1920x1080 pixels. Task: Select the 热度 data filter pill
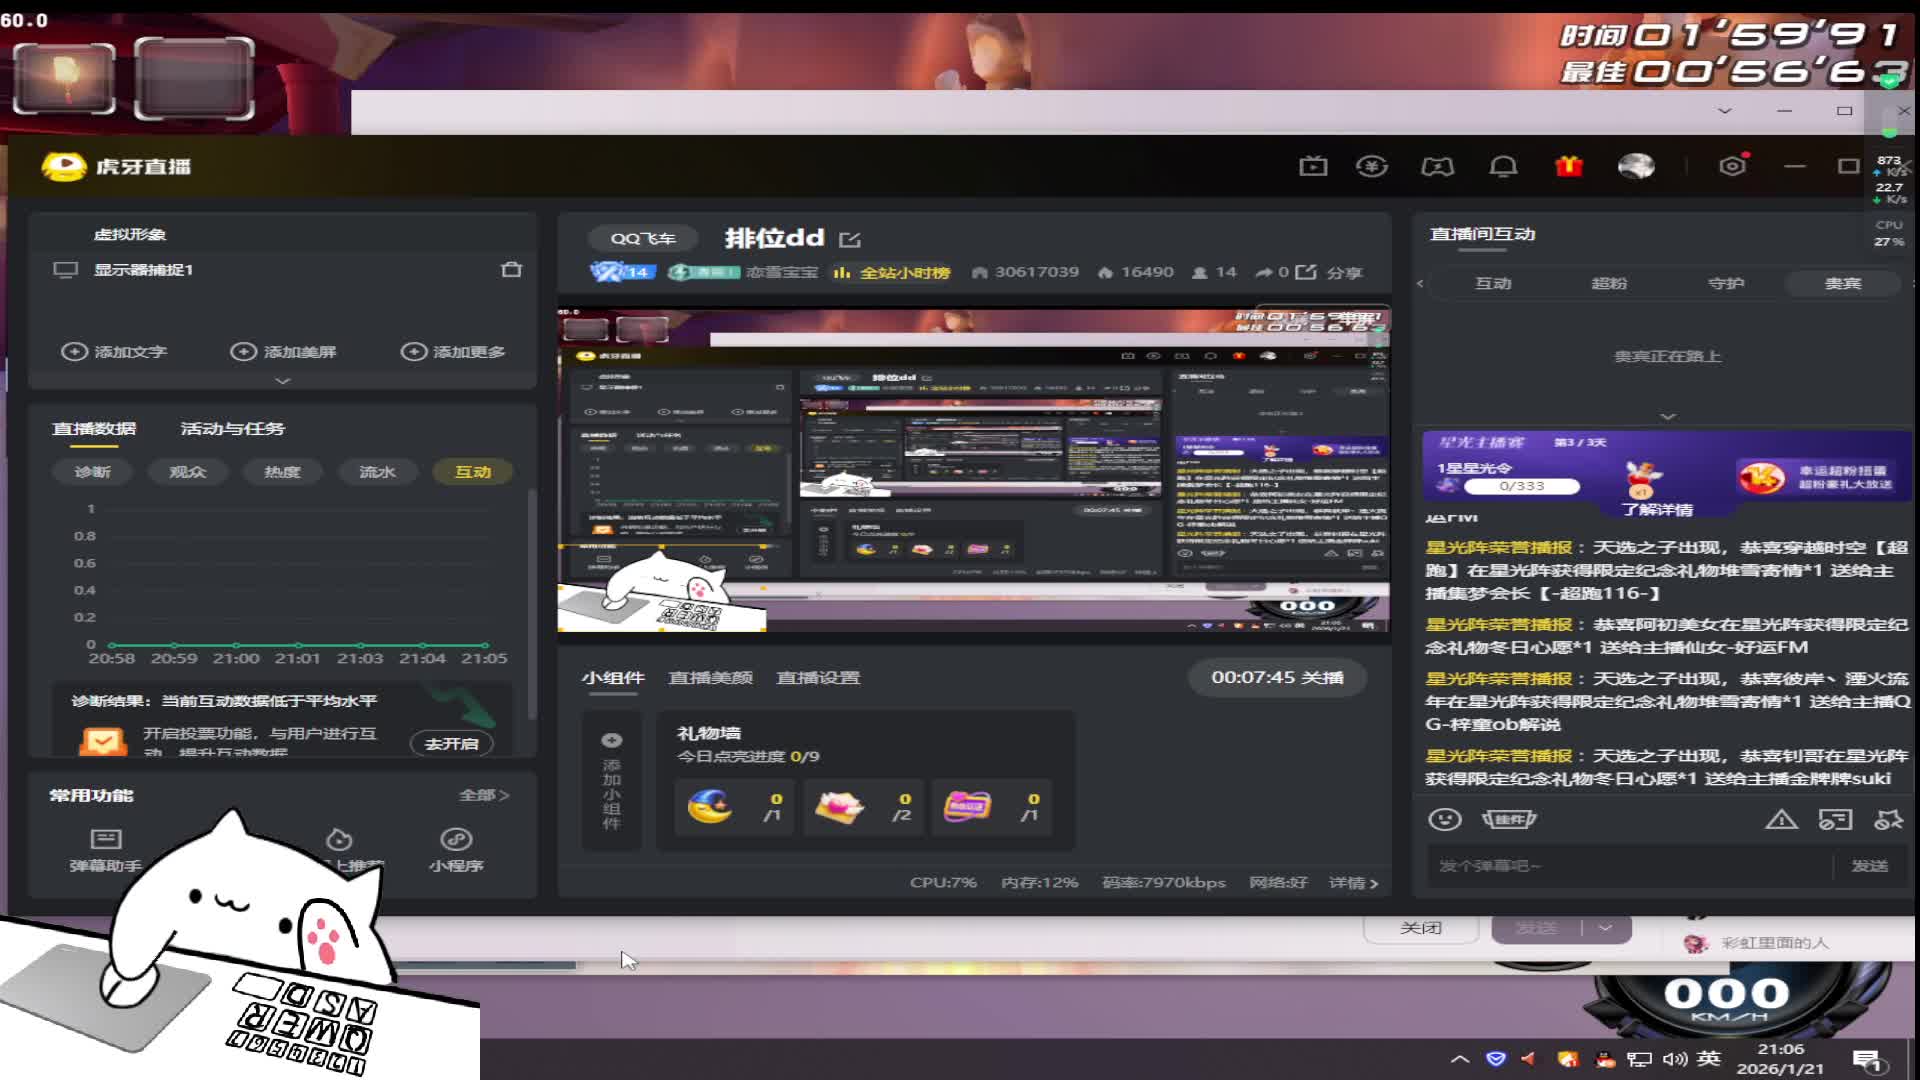282,472
